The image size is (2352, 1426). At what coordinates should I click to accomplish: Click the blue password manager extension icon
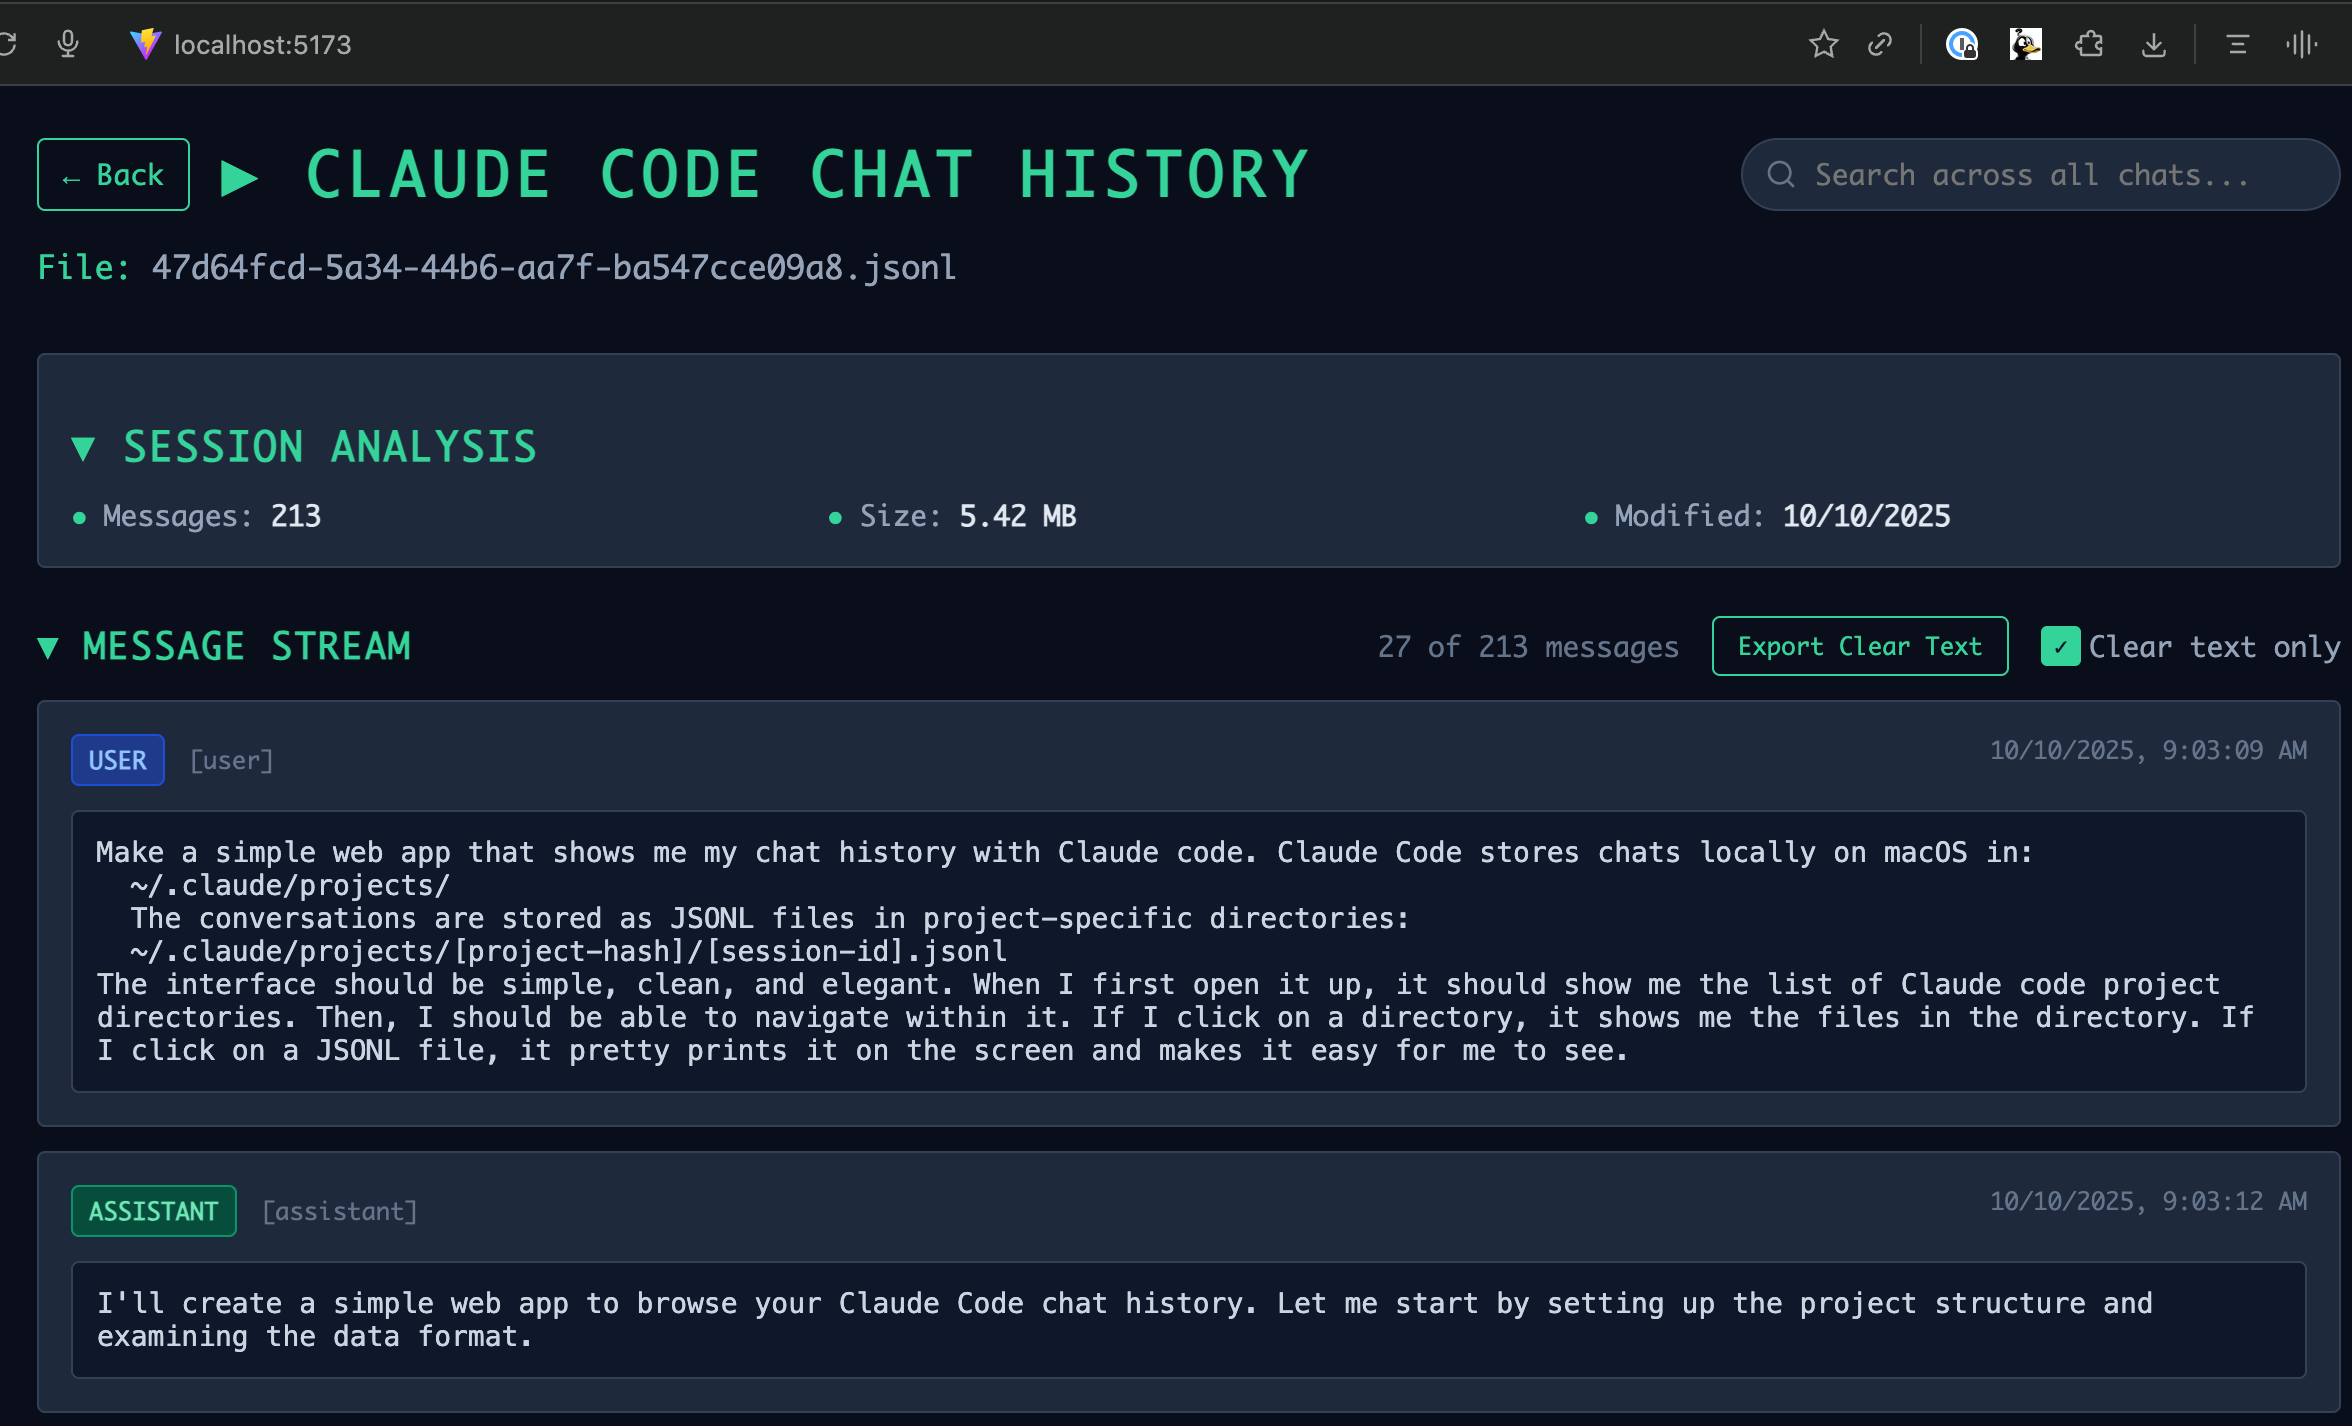1961,44
